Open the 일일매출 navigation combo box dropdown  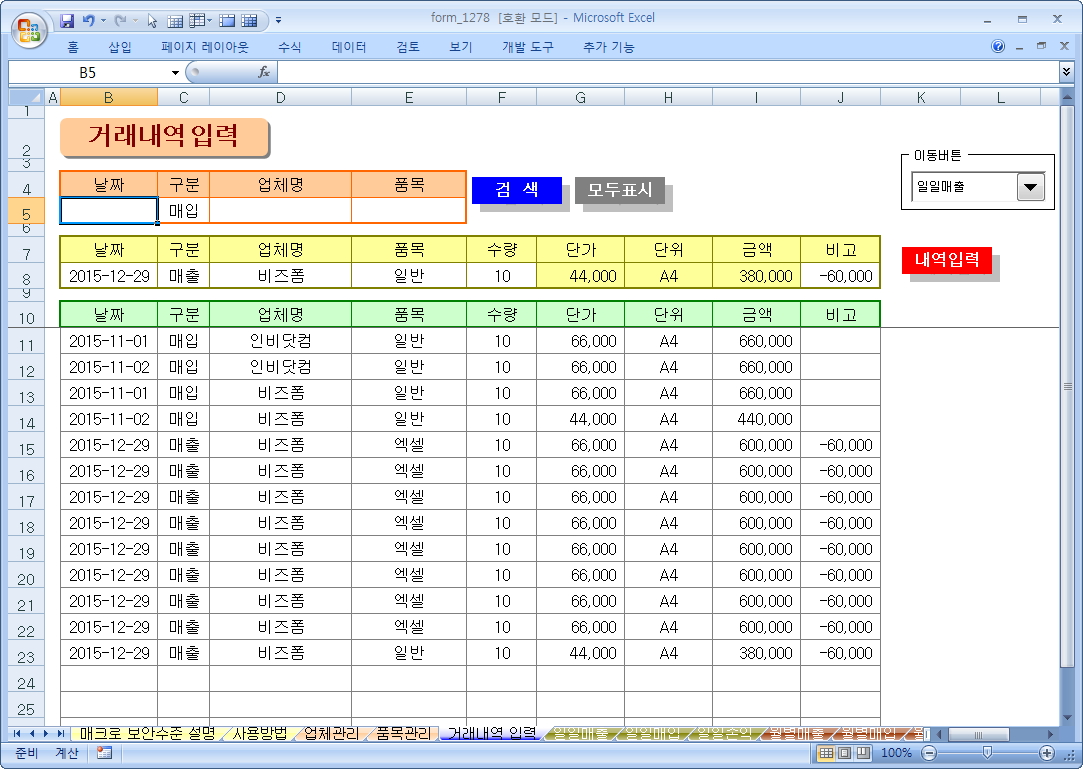coord(1030,187)
